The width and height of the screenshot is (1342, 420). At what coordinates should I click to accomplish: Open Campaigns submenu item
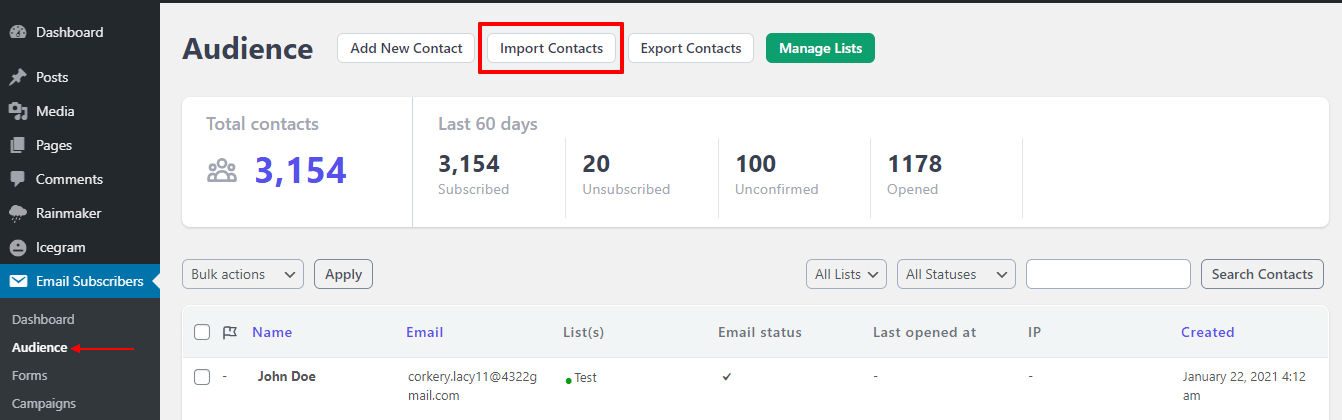44,403
